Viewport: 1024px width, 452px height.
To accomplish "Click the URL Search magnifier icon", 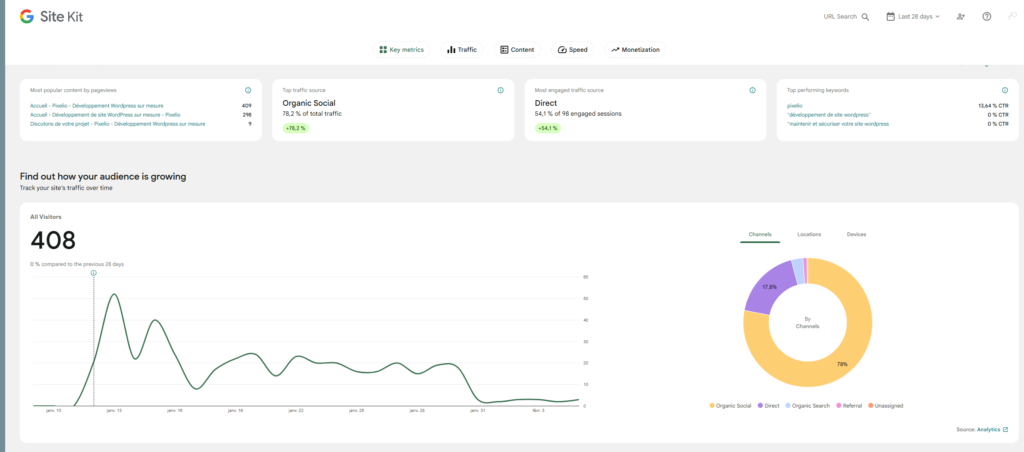I will click(x=865, y=17).
